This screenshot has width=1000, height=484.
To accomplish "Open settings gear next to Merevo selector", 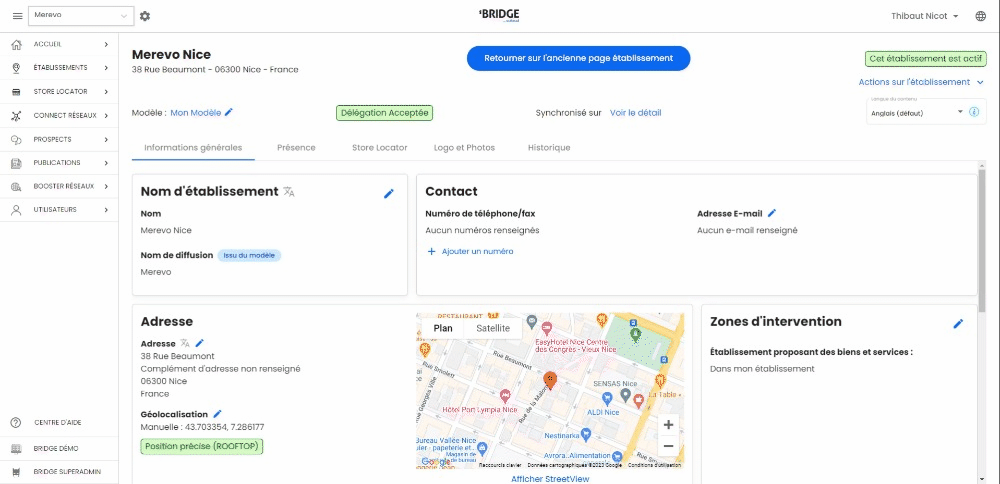I will click(145, 16).
